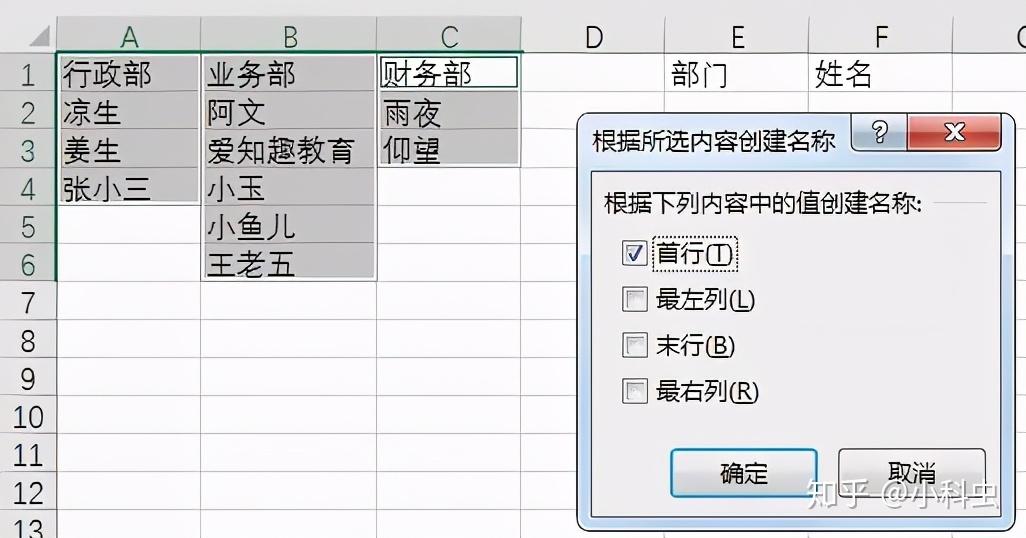The image size is (1026, 538).
Task: Click cell containing 财务部
Action: click(x=449, y=73)
